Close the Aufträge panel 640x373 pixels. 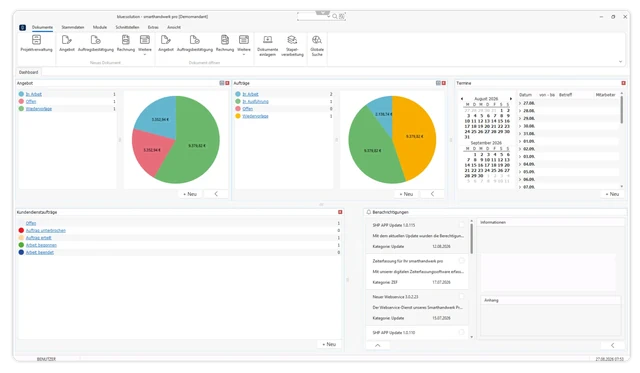(444, 83)
